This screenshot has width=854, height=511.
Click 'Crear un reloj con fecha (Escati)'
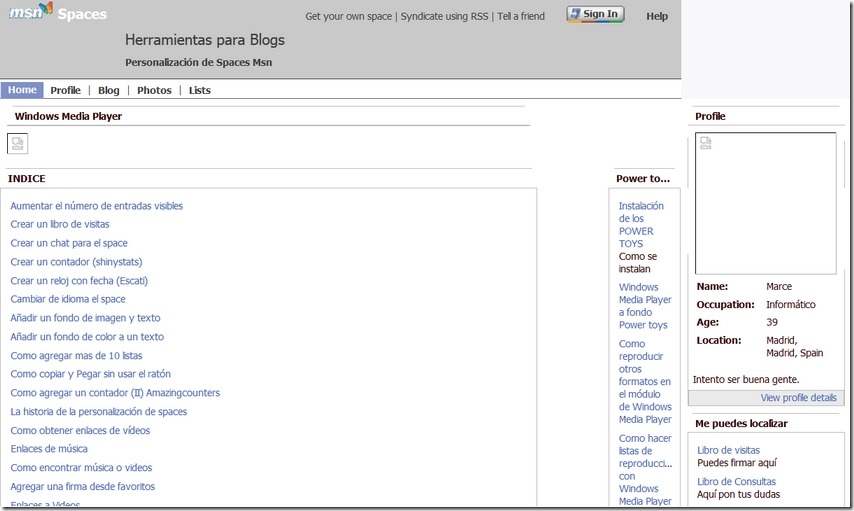click(x=79, y=281)
